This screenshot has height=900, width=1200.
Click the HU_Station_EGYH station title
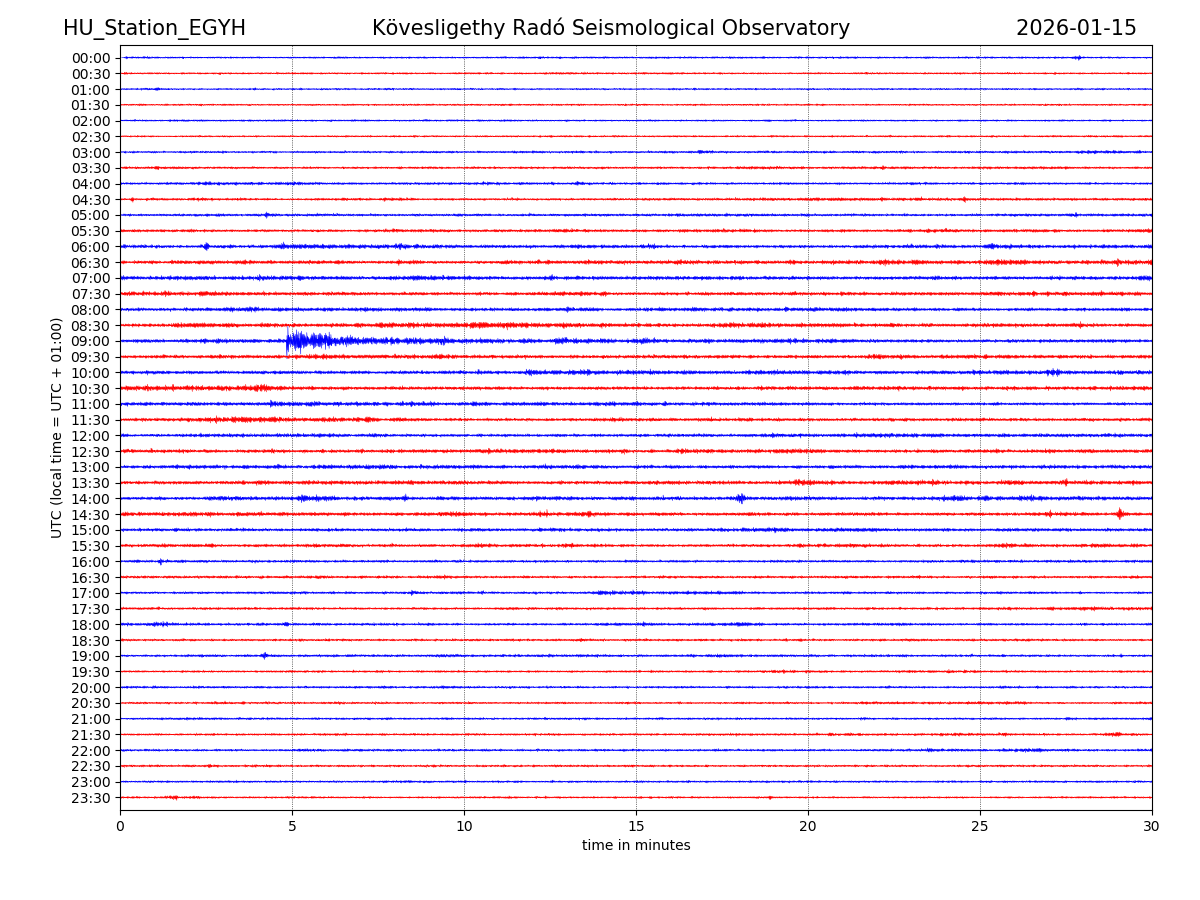154,29
